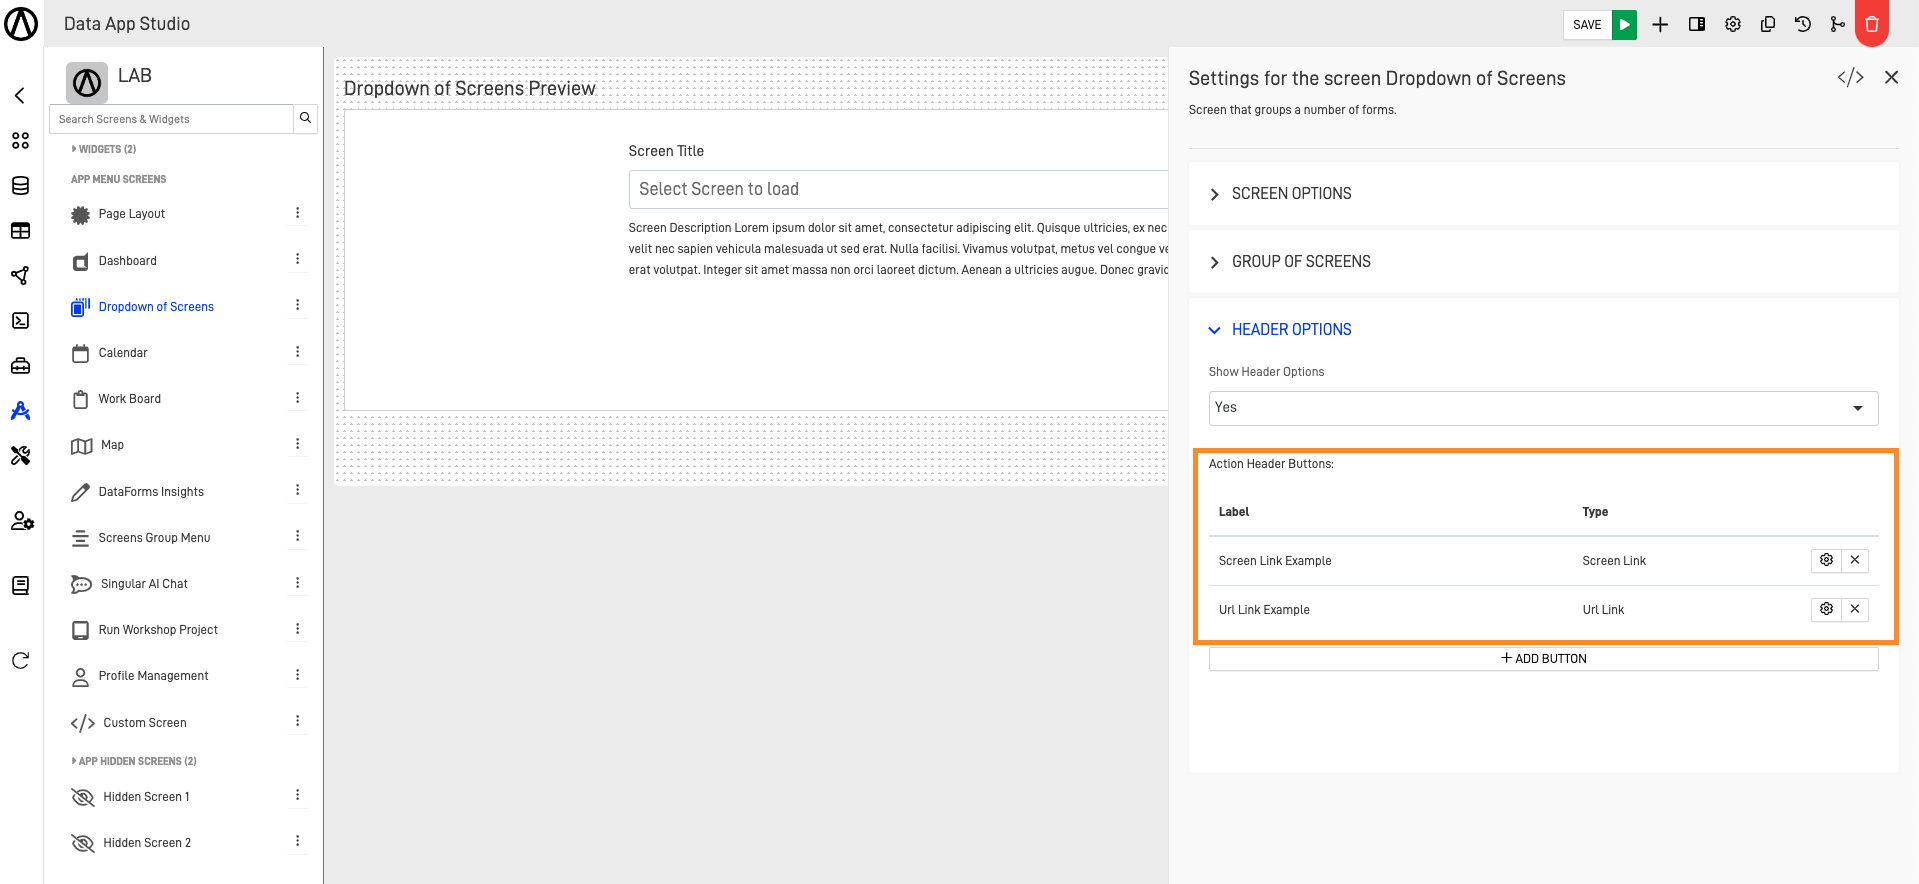The width and height of the screenshot is (1919, 884).
Task: Open the table icon in sidebar
Action: pos(20,231)
